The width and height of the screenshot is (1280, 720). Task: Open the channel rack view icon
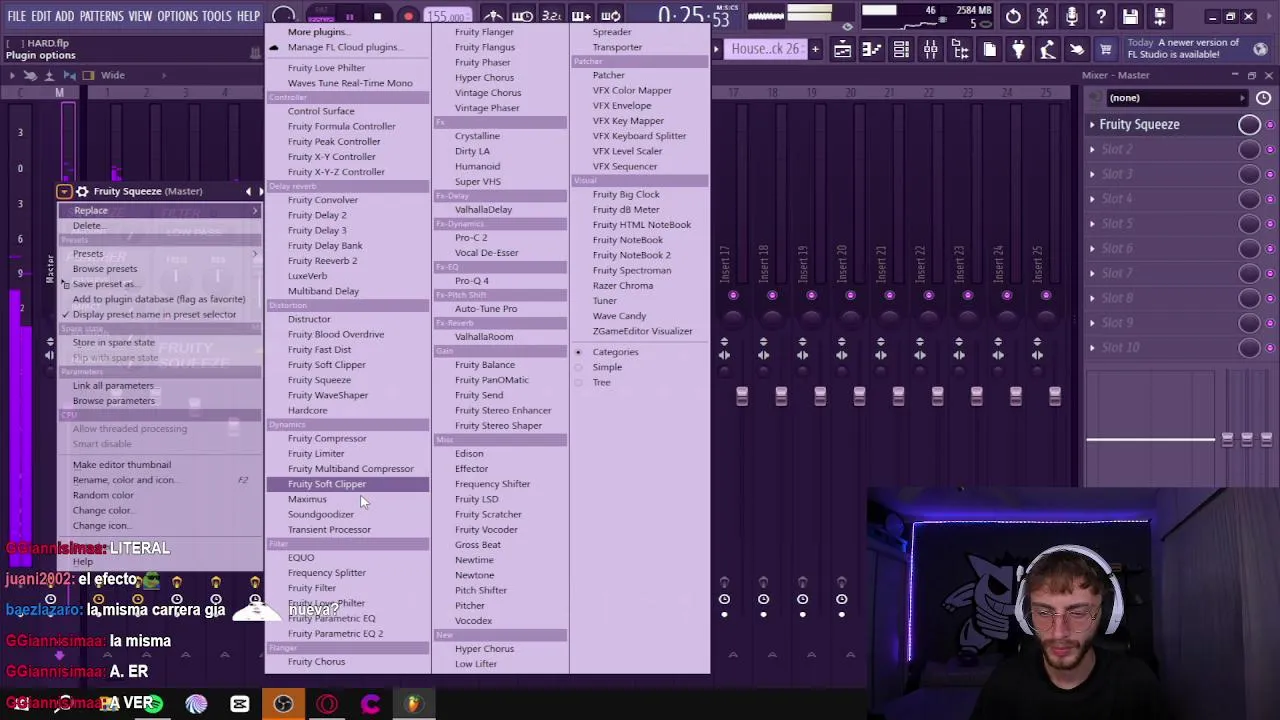click(x=901, y=50)
